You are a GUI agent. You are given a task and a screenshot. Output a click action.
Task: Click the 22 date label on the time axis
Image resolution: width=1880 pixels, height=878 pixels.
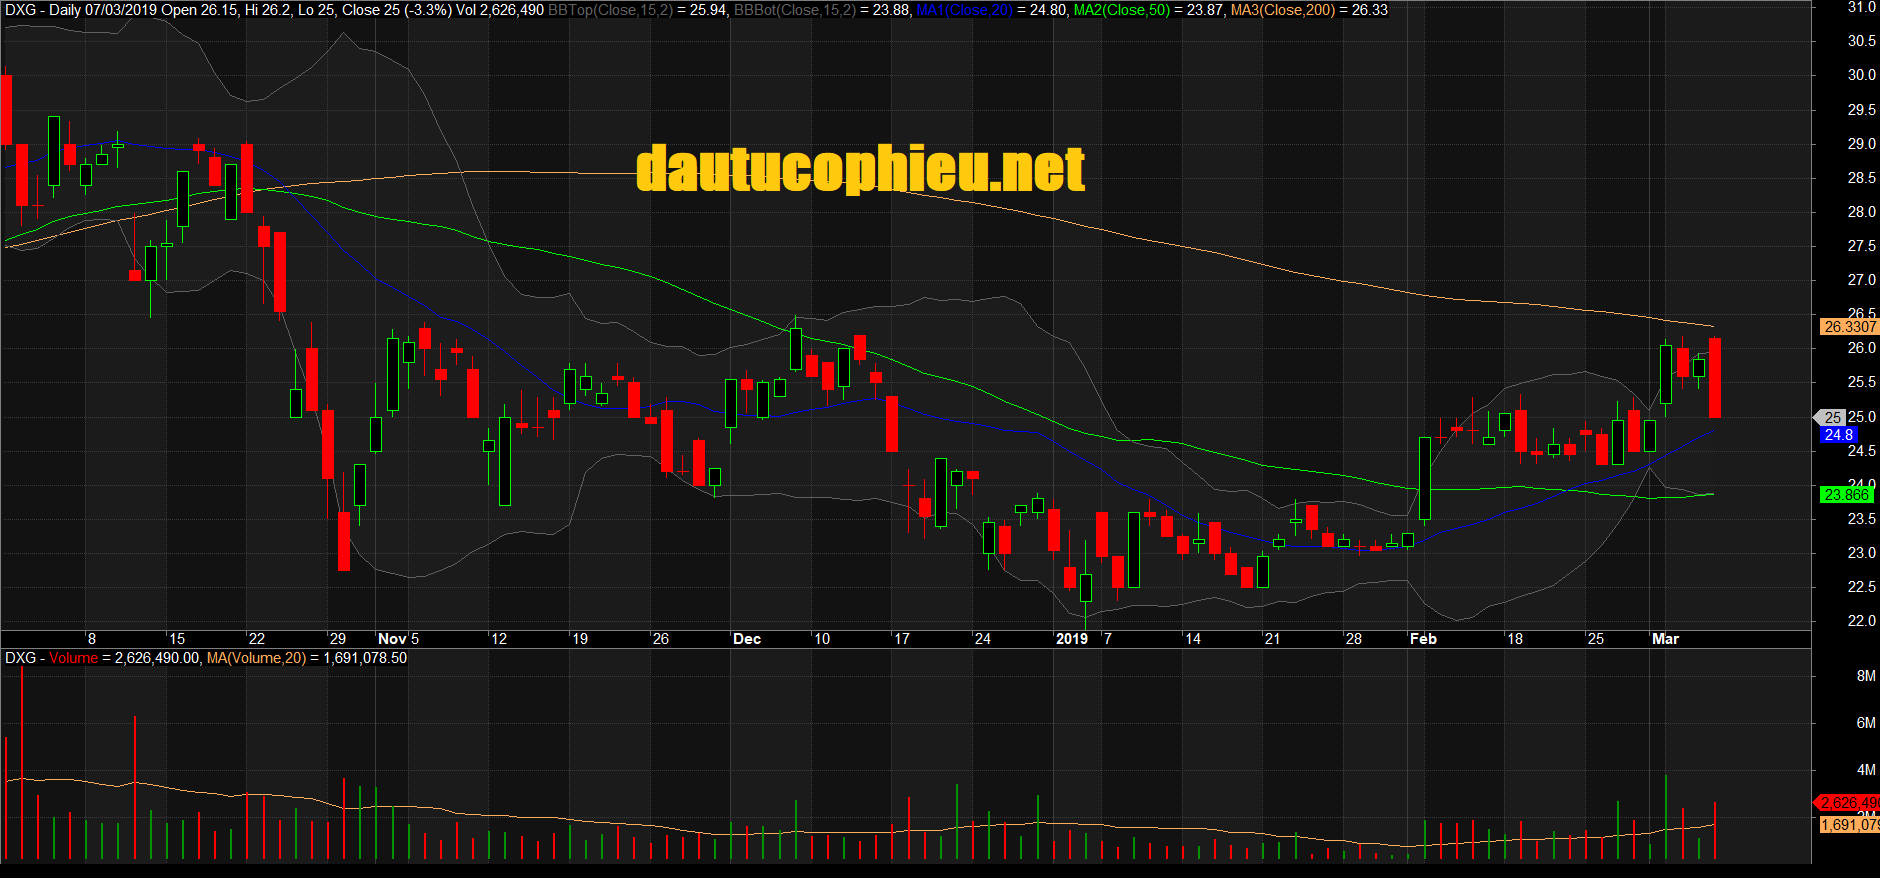pos(257,639)
